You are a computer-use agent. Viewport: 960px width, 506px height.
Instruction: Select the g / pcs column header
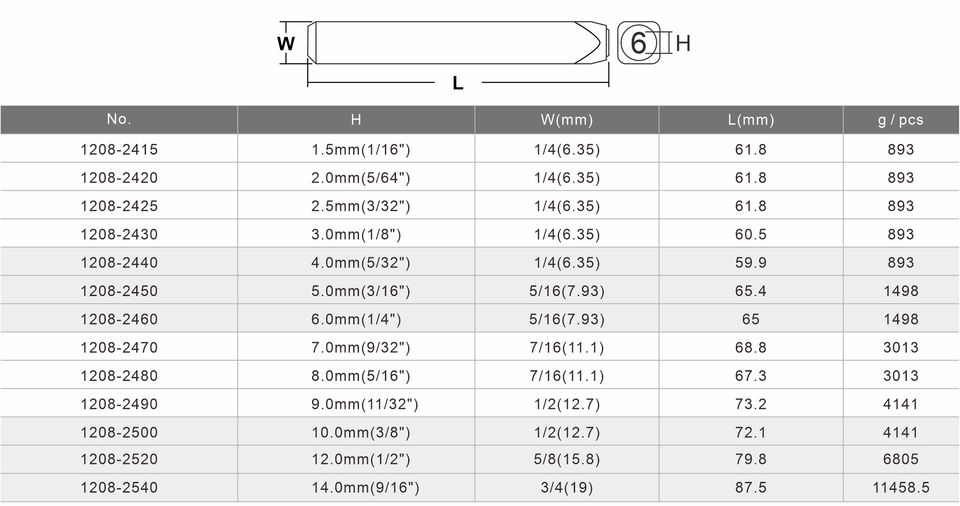pyautogui.click(x=900, y=119)
